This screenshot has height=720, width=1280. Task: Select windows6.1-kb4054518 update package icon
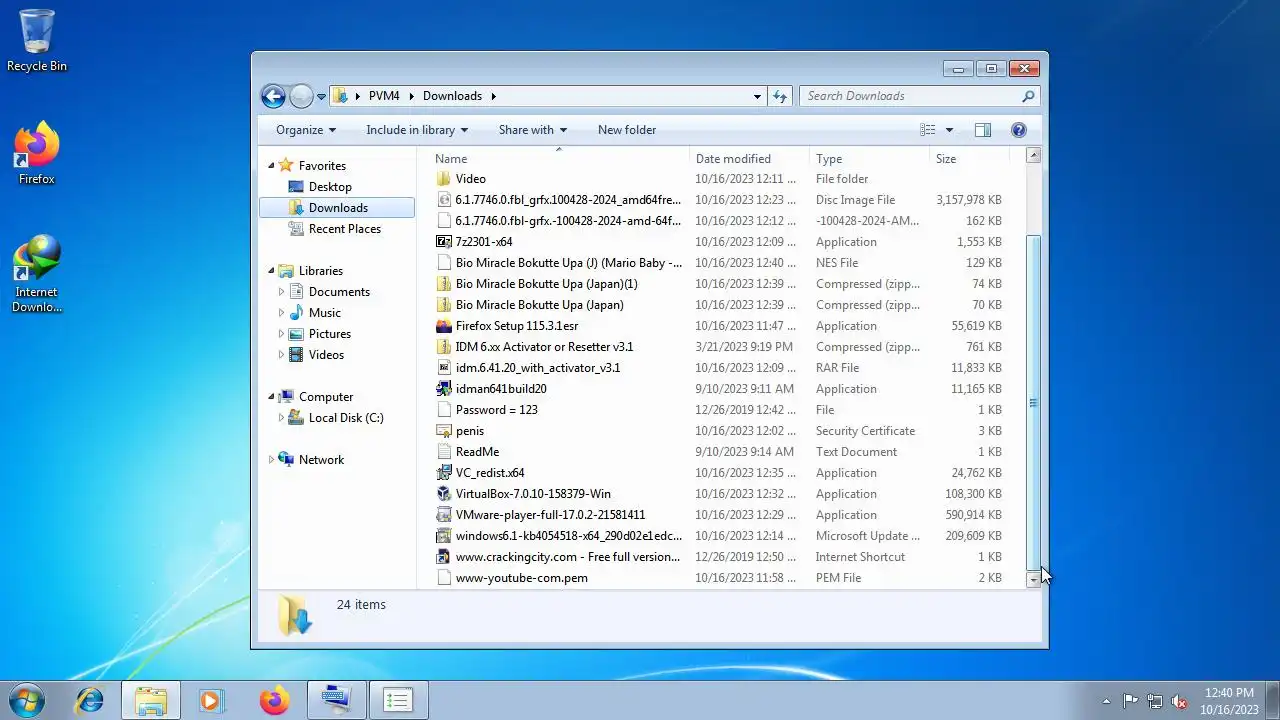coord(445,536)
